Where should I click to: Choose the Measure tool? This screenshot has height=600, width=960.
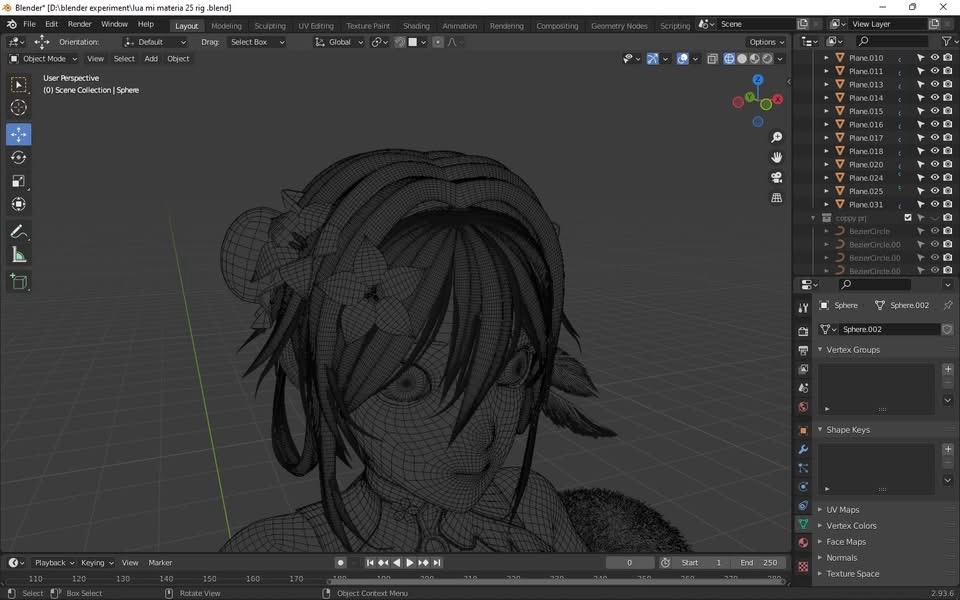[18, 255]
